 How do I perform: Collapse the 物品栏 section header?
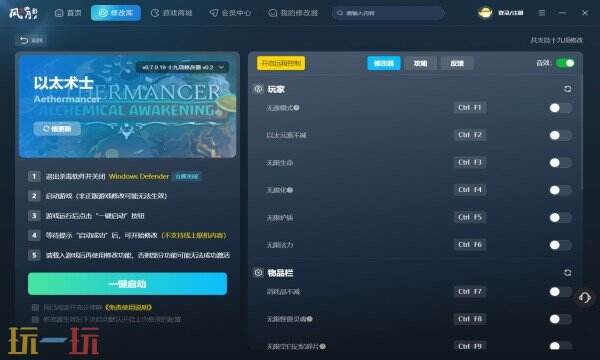pyautogui.click(x=280, y=273)
